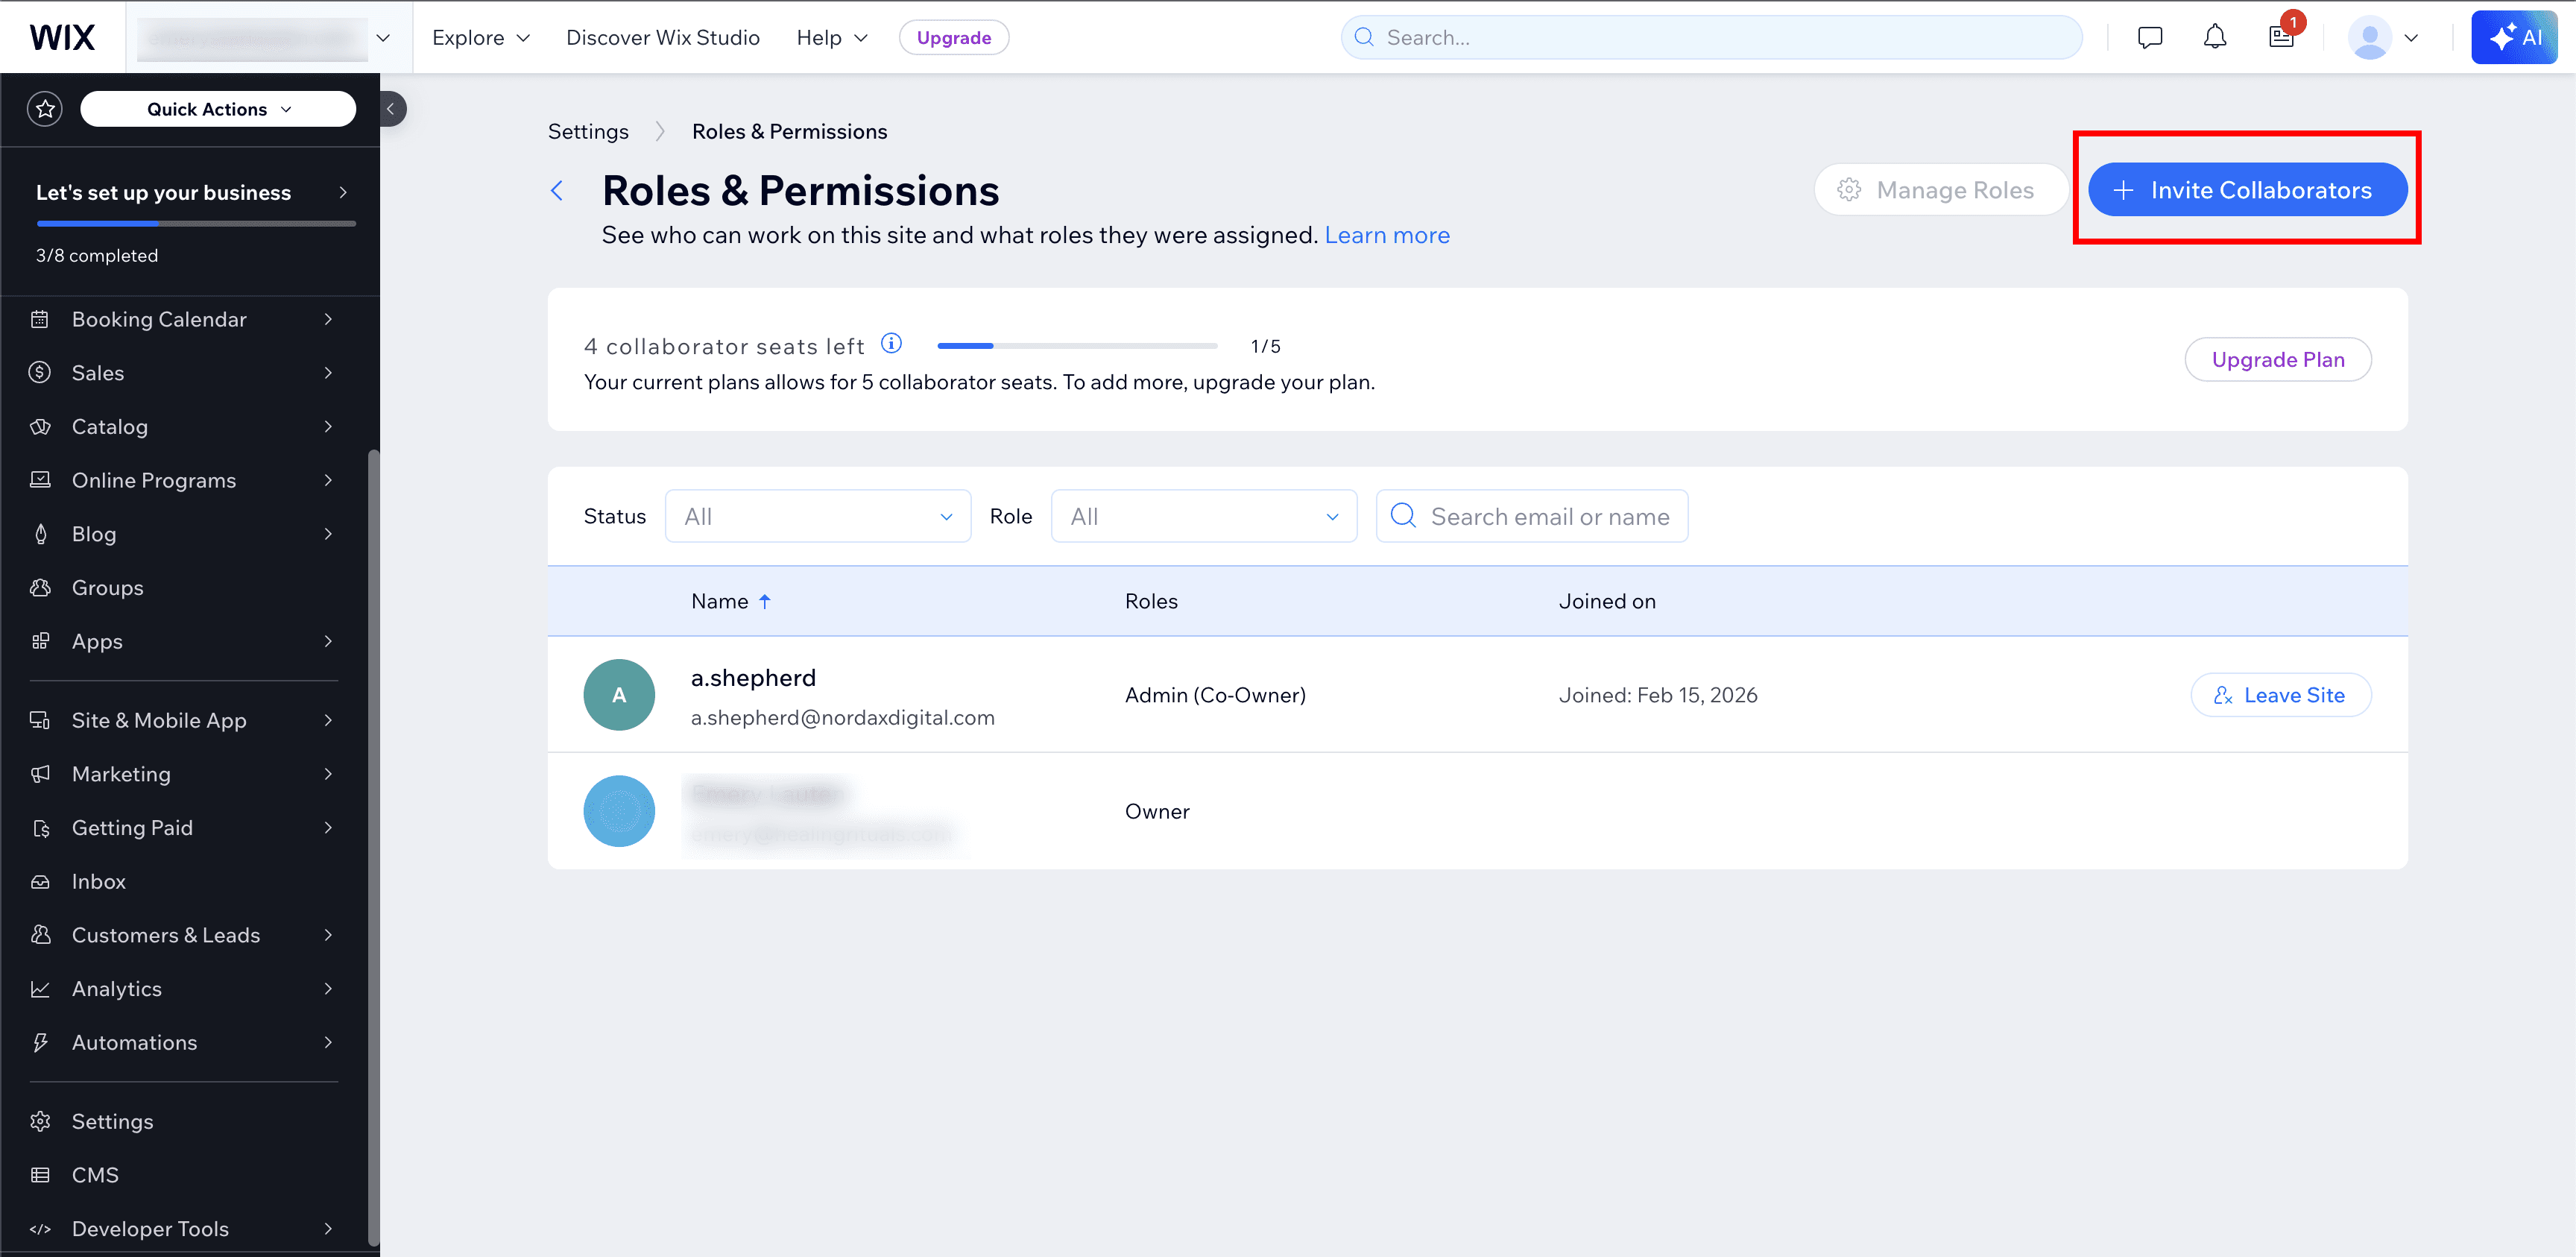The image size is (2576, 1257).
Task: Open the Inbox icon in sidebar
Action: tap(40, 880)
